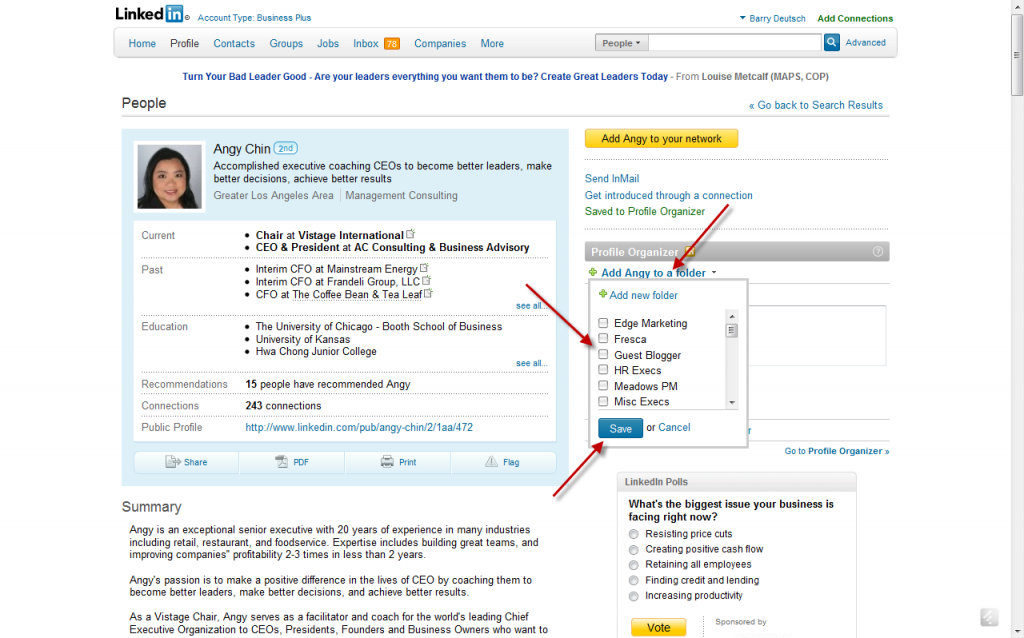Click the green plus Add new folder icon

[603, 295]
